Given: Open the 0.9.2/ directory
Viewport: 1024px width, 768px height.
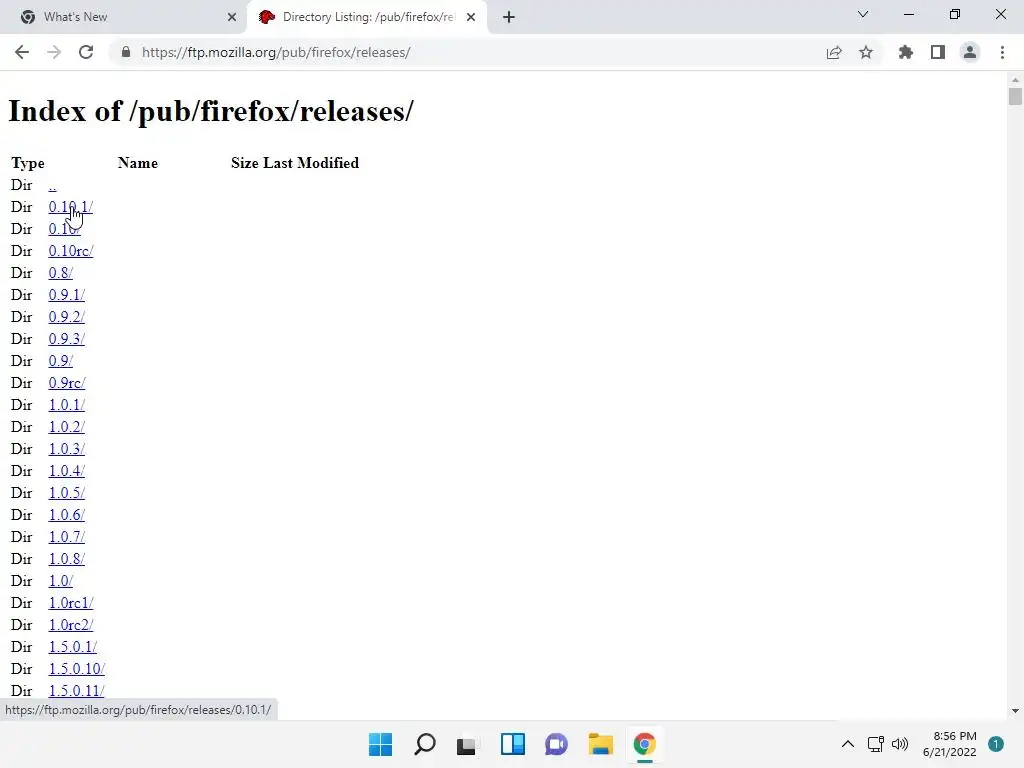Looking at the screenshot, I should [x=67, y=317].
